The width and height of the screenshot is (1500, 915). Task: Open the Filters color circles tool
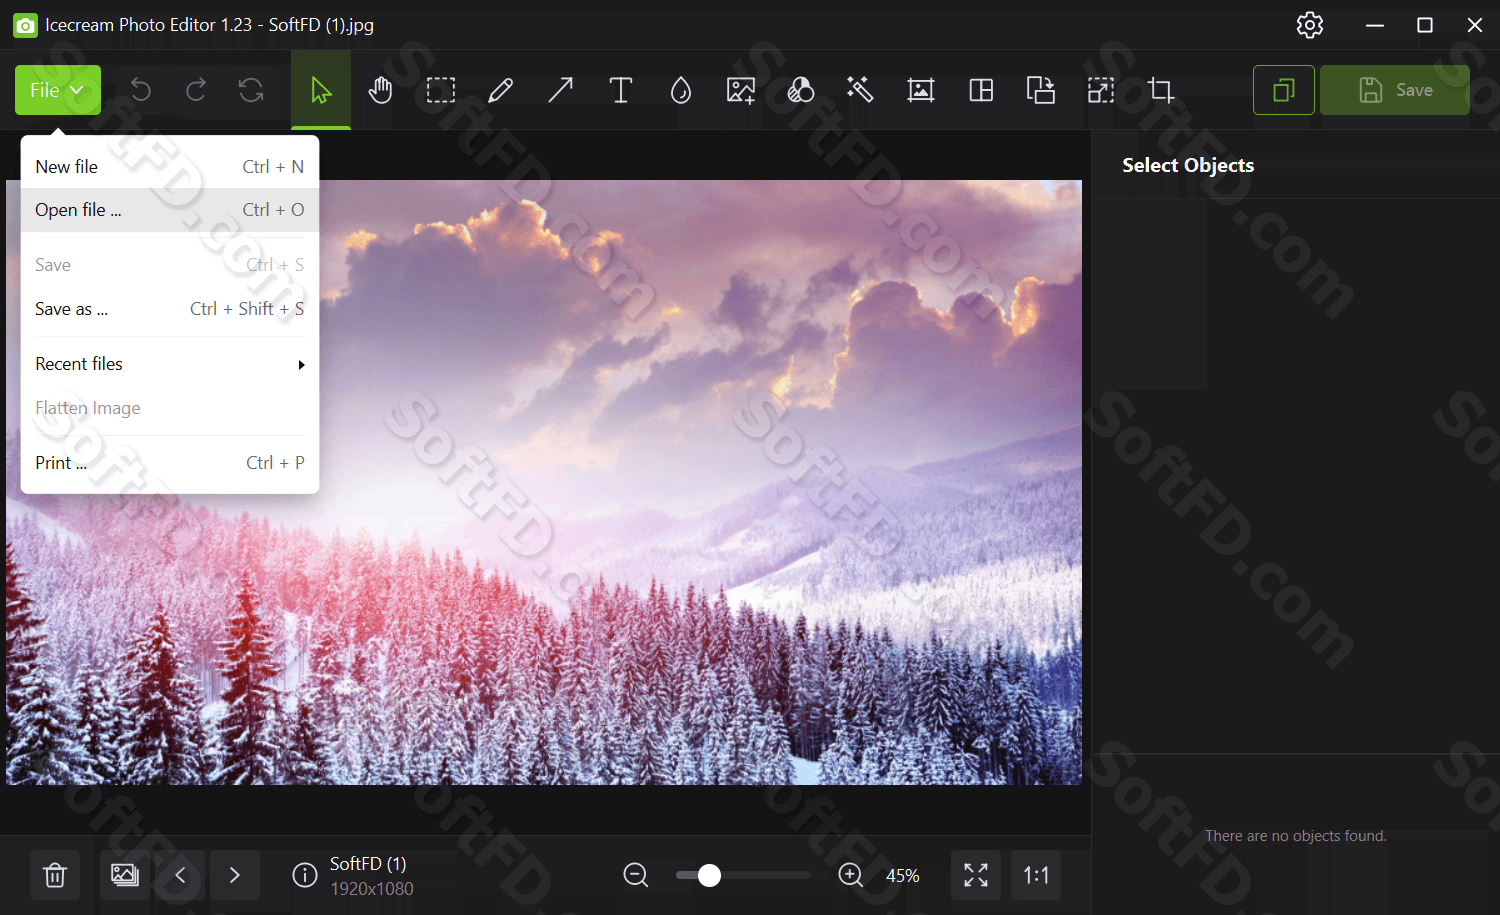click(x=800, y=90)
